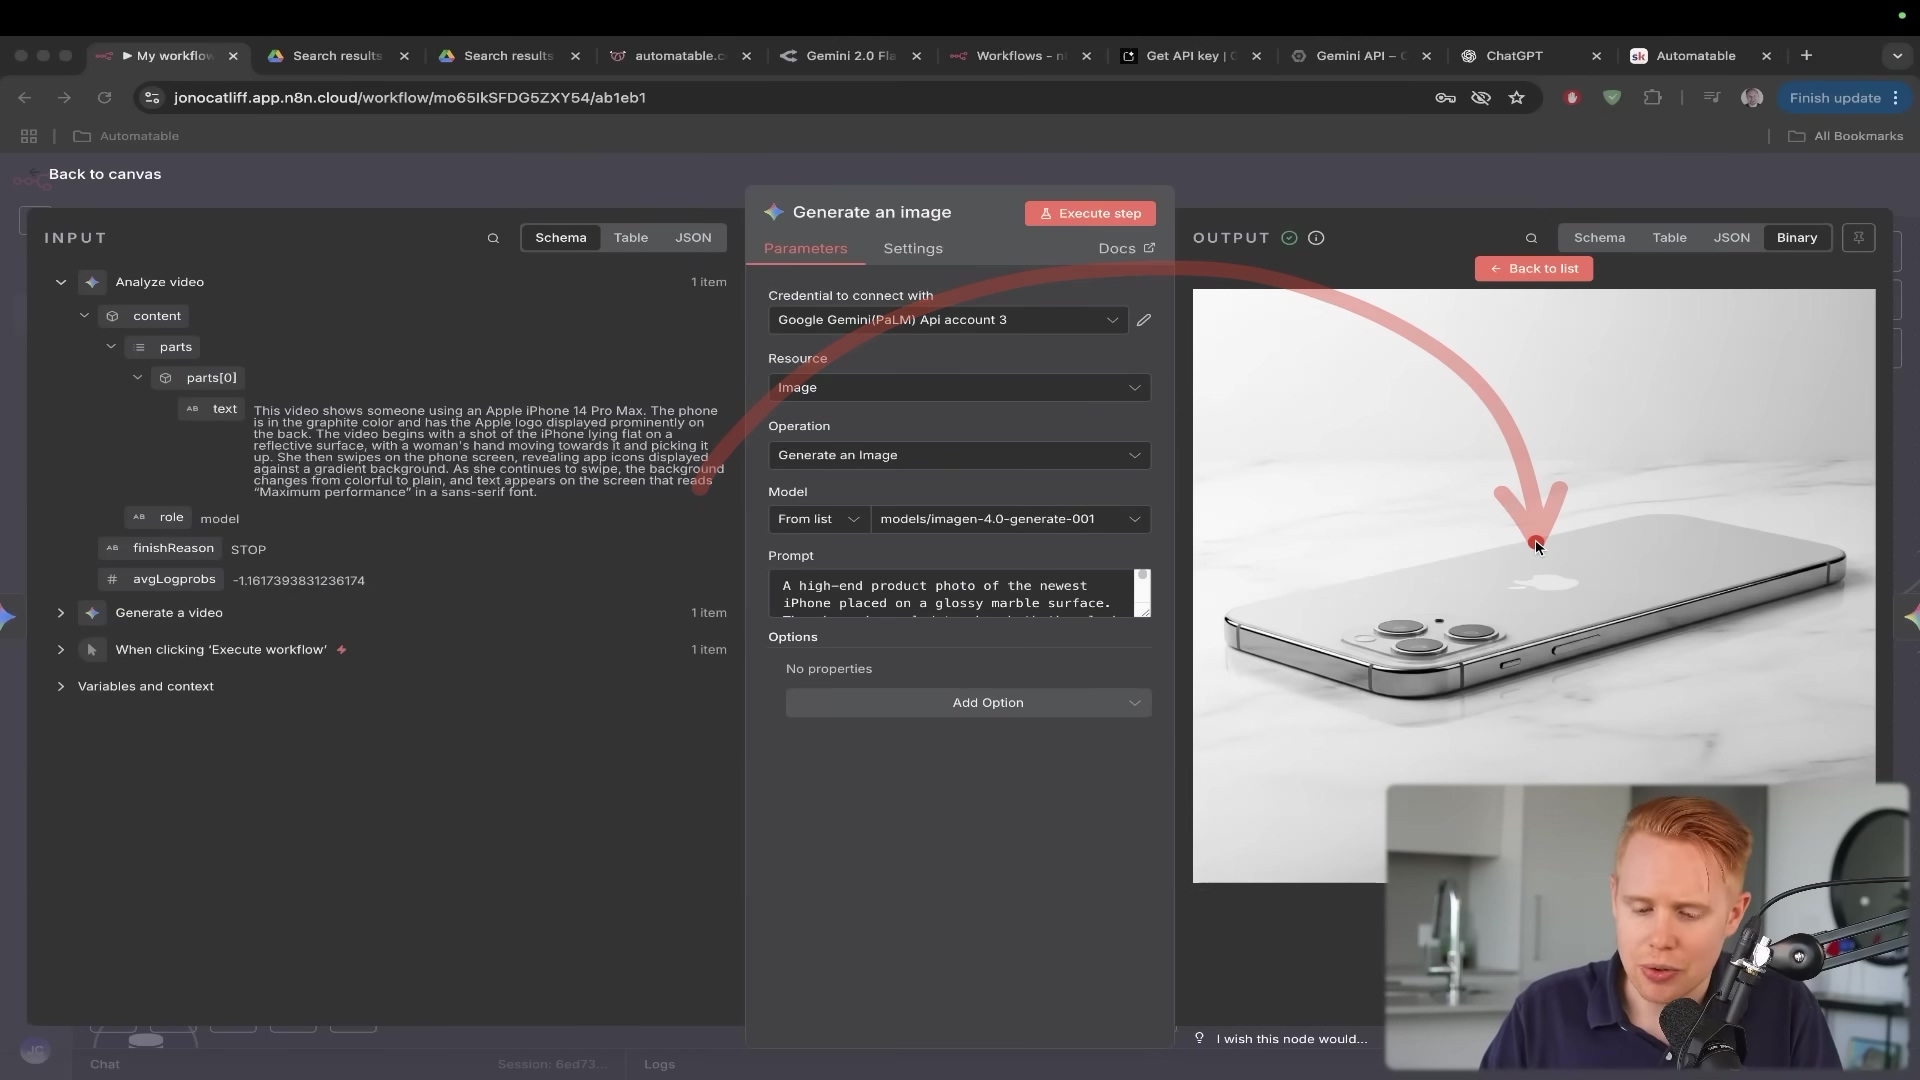Click the red extension icon in toolbar
Screen dimensions: 1920x1080
1572,98
